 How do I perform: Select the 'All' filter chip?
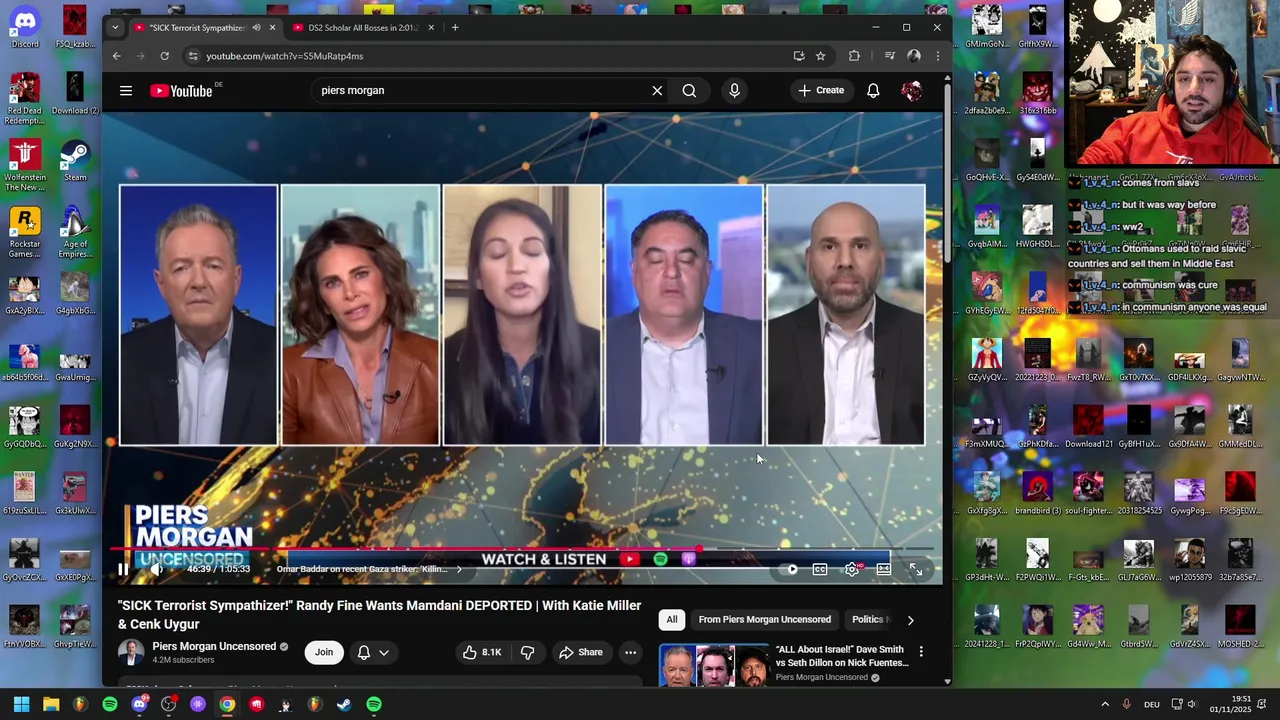tap(672, 620)
